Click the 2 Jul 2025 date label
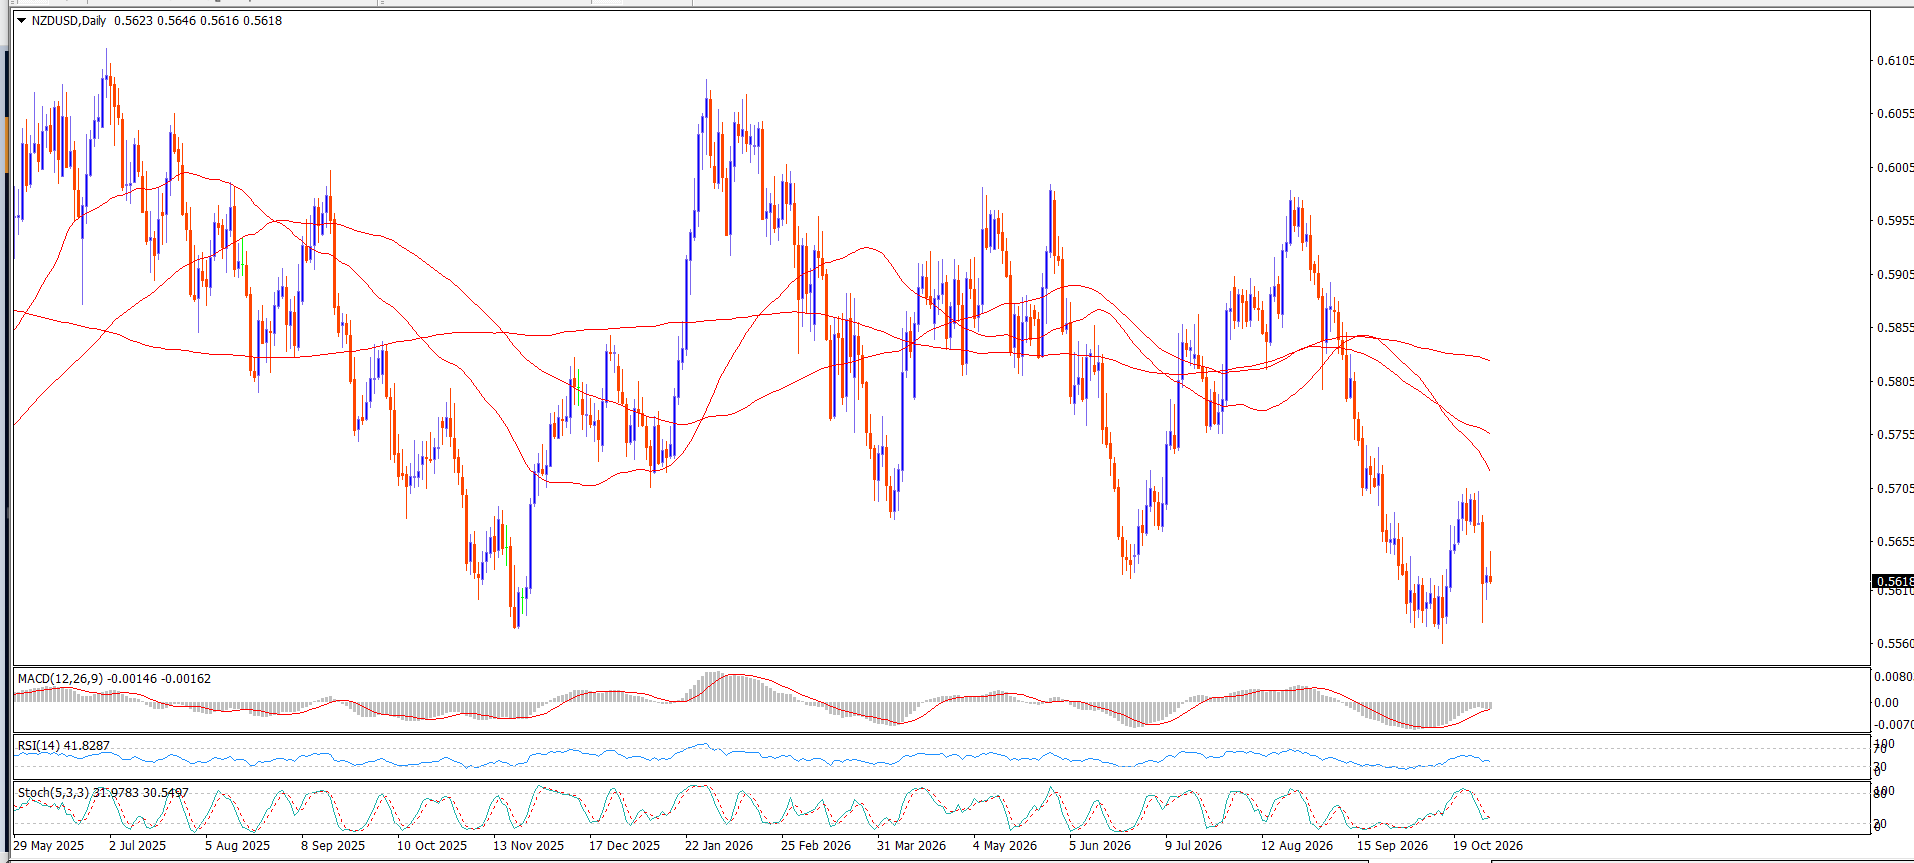This screenshot has width=1914, height=863. point(138,846)
